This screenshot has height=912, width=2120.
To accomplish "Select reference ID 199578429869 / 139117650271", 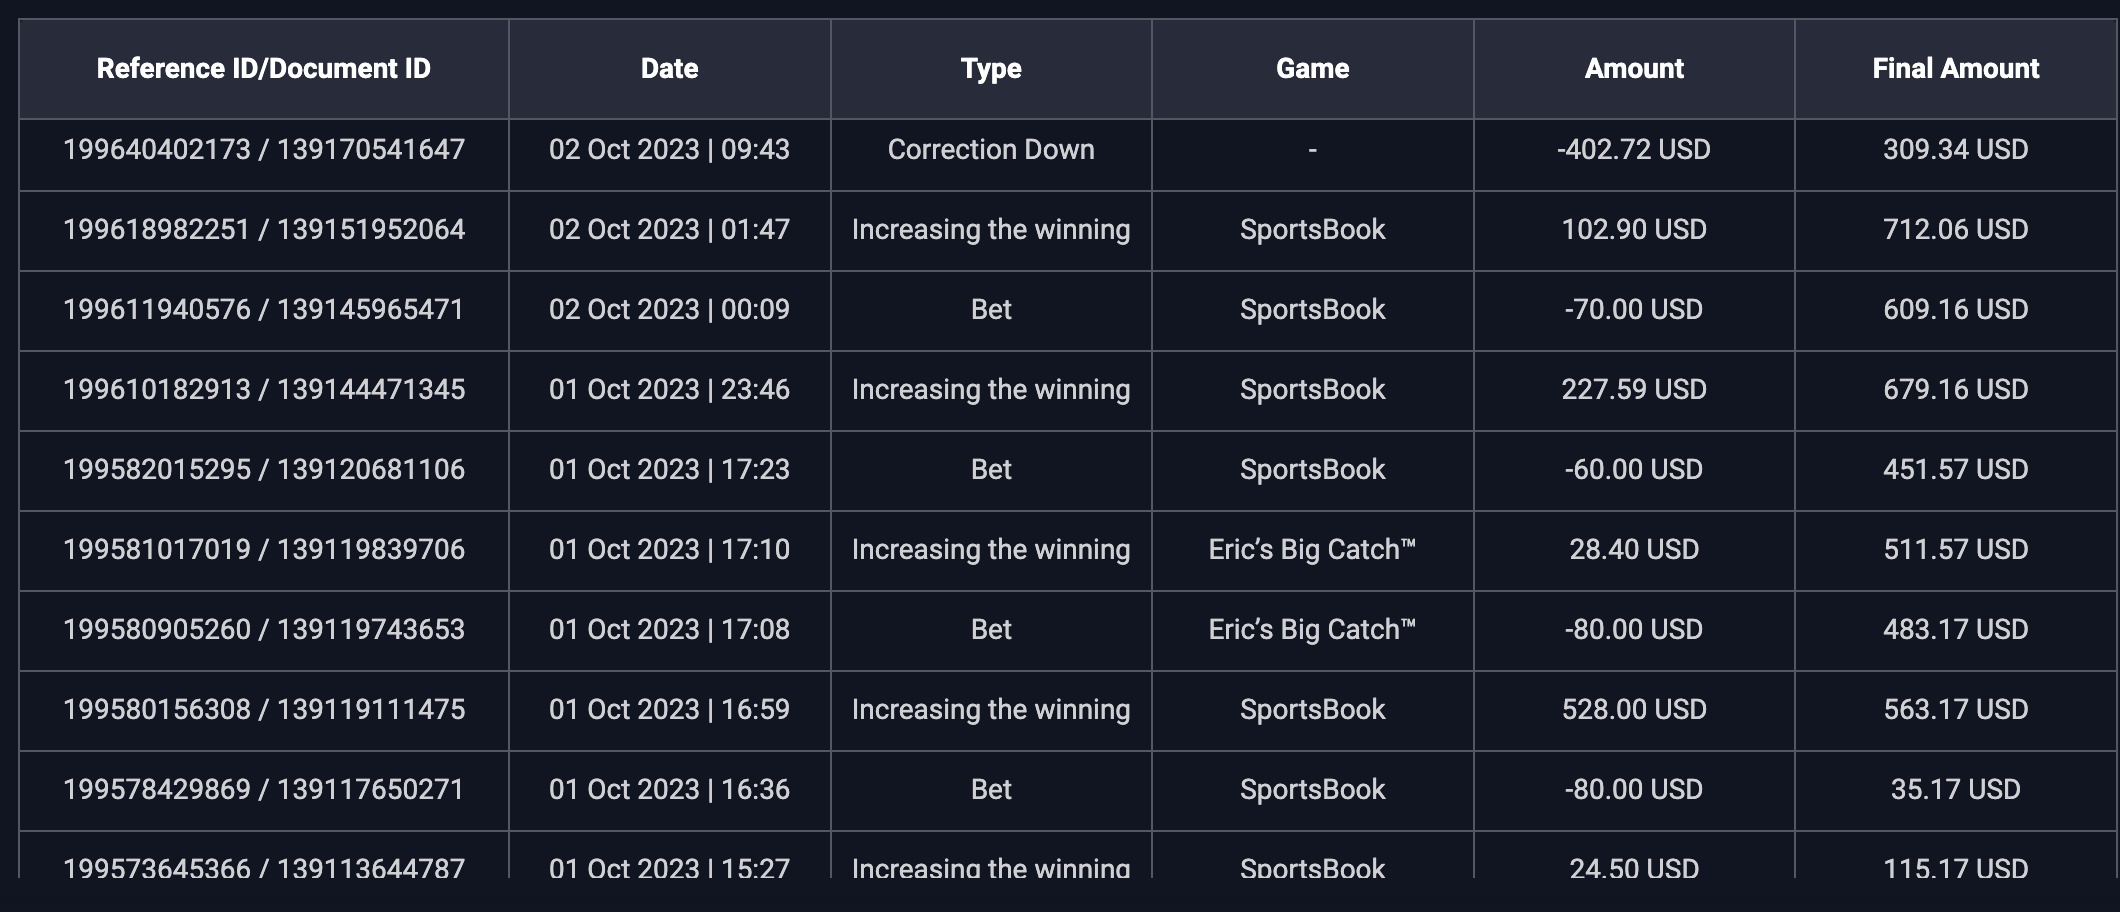I will point(263,790).
